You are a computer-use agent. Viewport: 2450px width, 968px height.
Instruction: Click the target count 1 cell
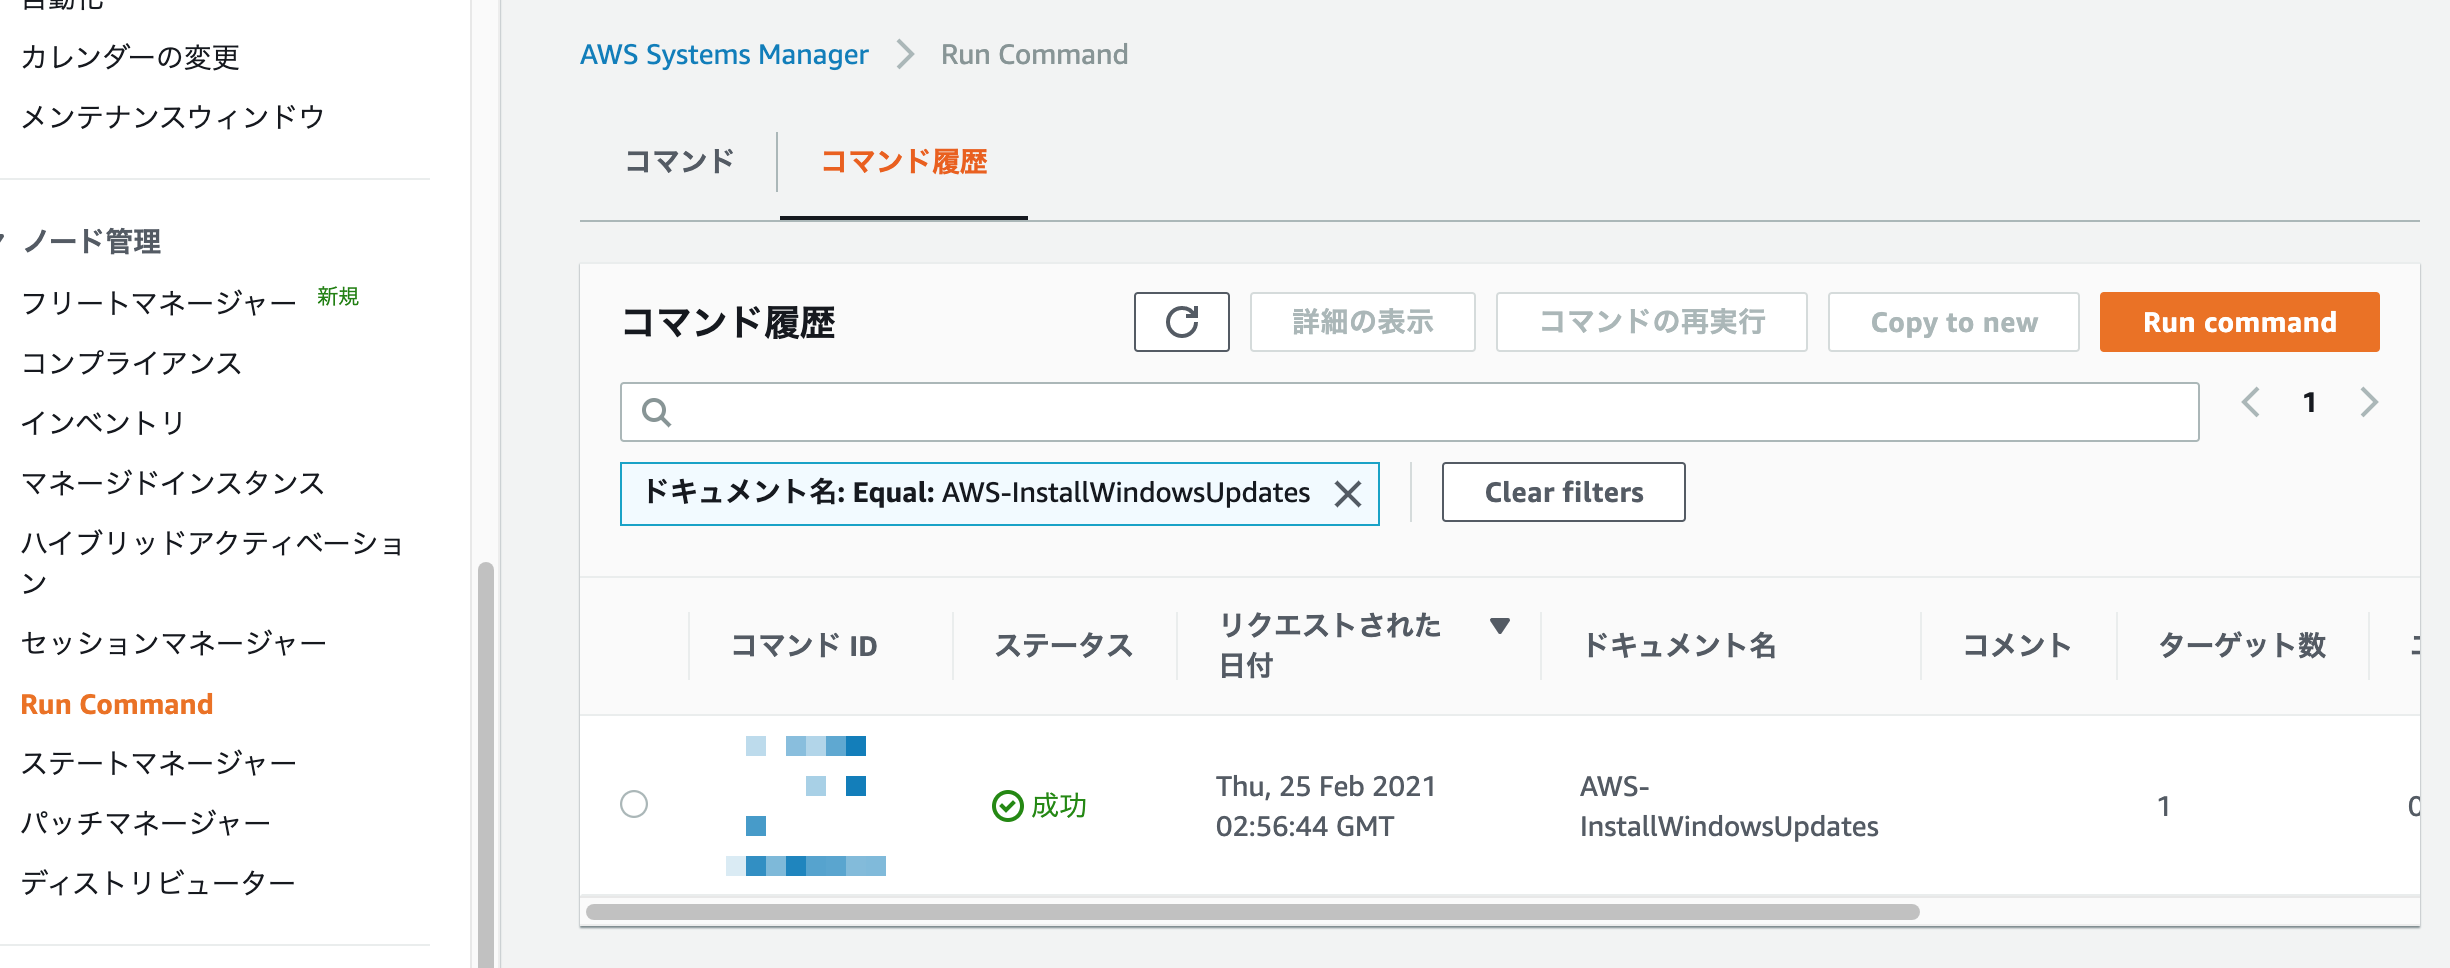tap(2164, 806)
